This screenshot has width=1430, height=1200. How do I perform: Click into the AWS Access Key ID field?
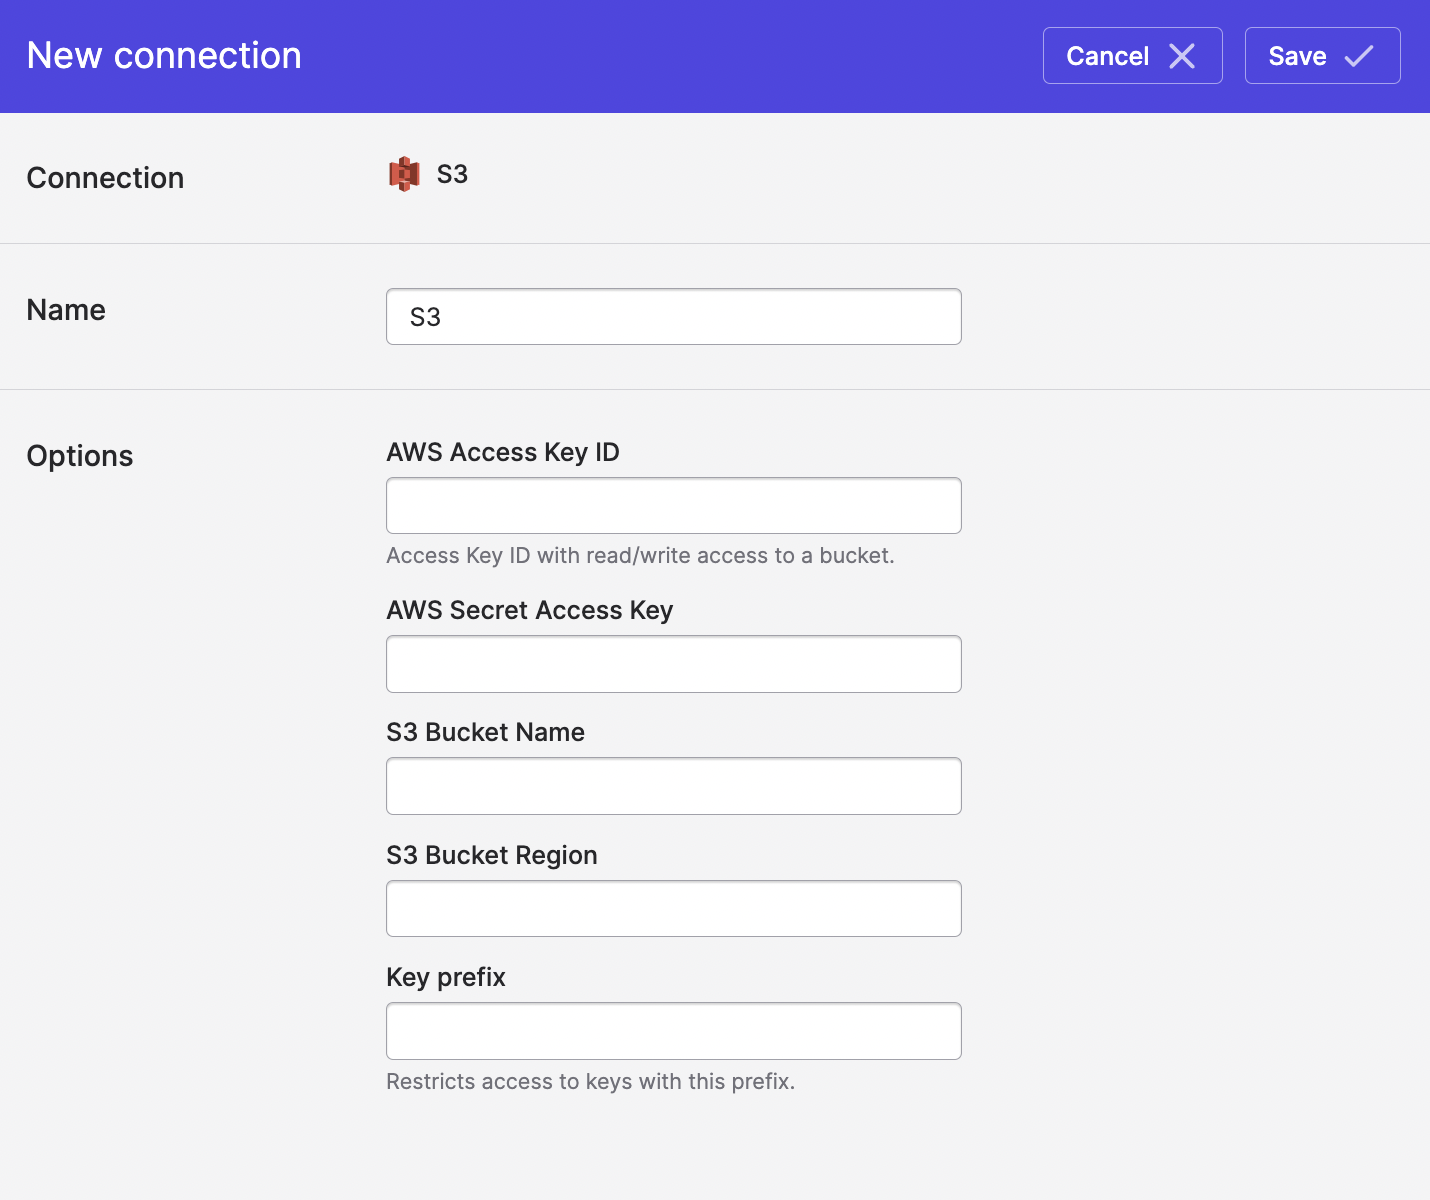click(674, 506)
